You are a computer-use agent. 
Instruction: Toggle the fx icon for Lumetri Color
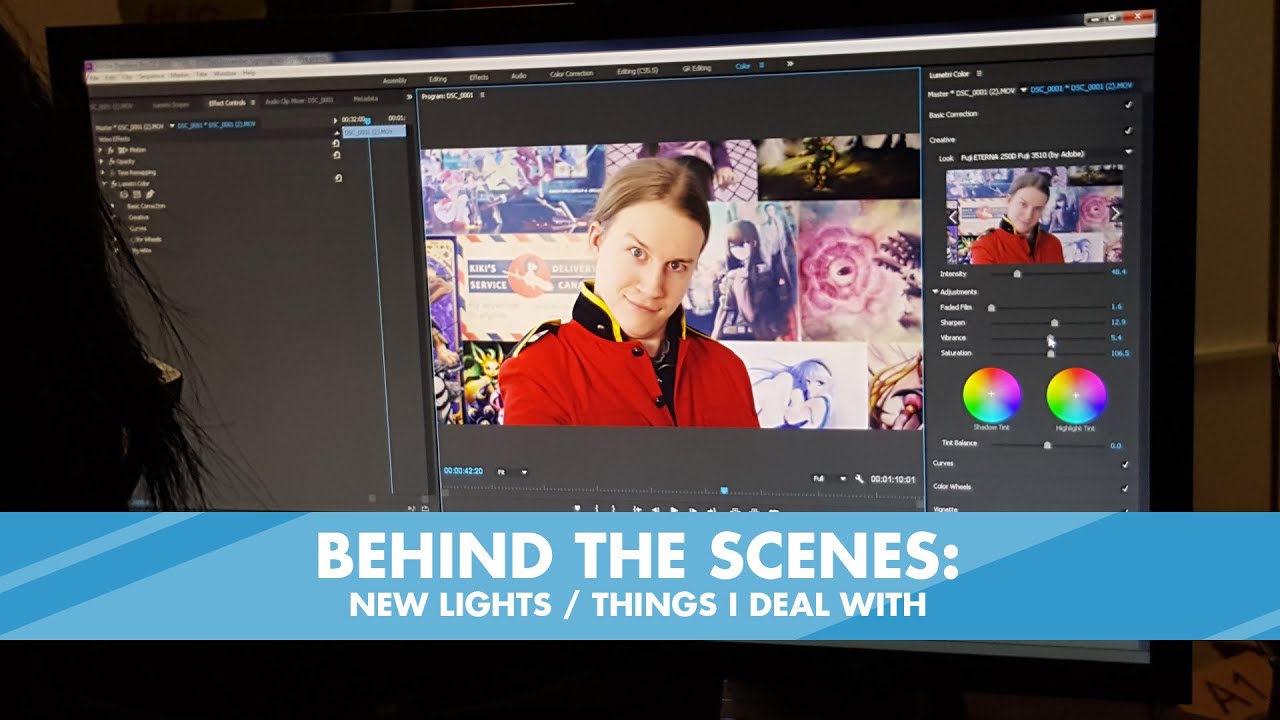pyautogui.click(x=114, y=184)
